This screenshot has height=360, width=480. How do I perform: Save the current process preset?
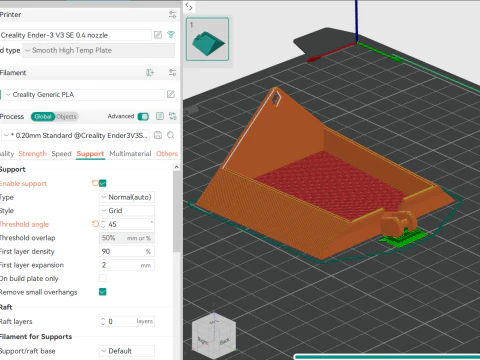(158, 135)
